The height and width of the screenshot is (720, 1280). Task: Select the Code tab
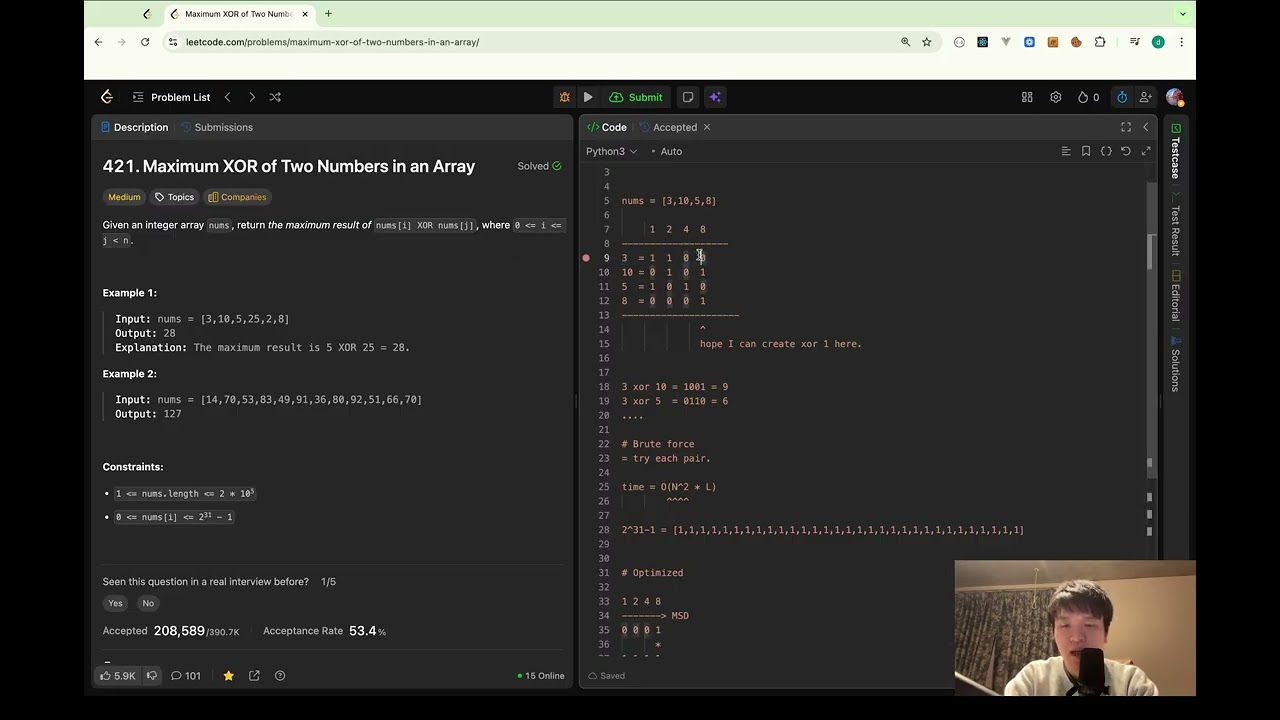point(607,127)
